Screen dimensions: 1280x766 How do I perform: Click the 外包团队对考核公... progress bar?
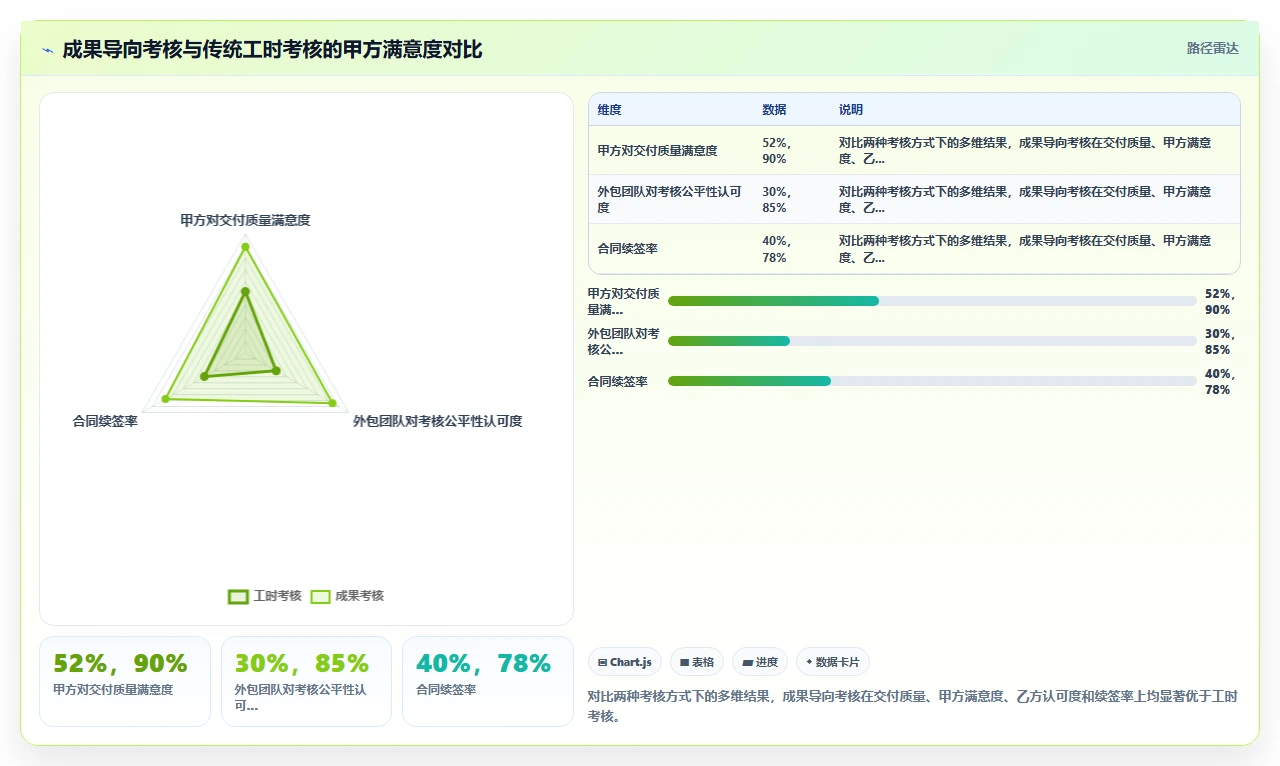pos(932,341)
